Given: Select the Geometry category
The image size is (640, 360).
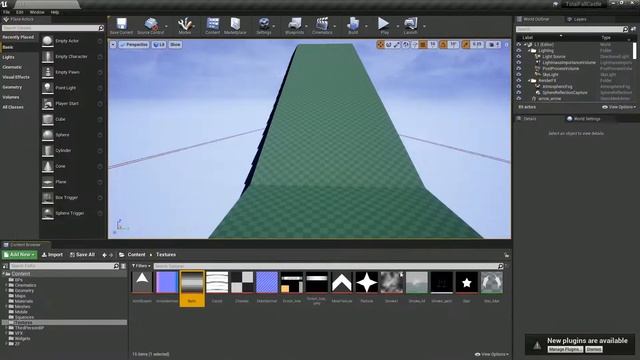Looking at the screenshot, I should (12, 87).
